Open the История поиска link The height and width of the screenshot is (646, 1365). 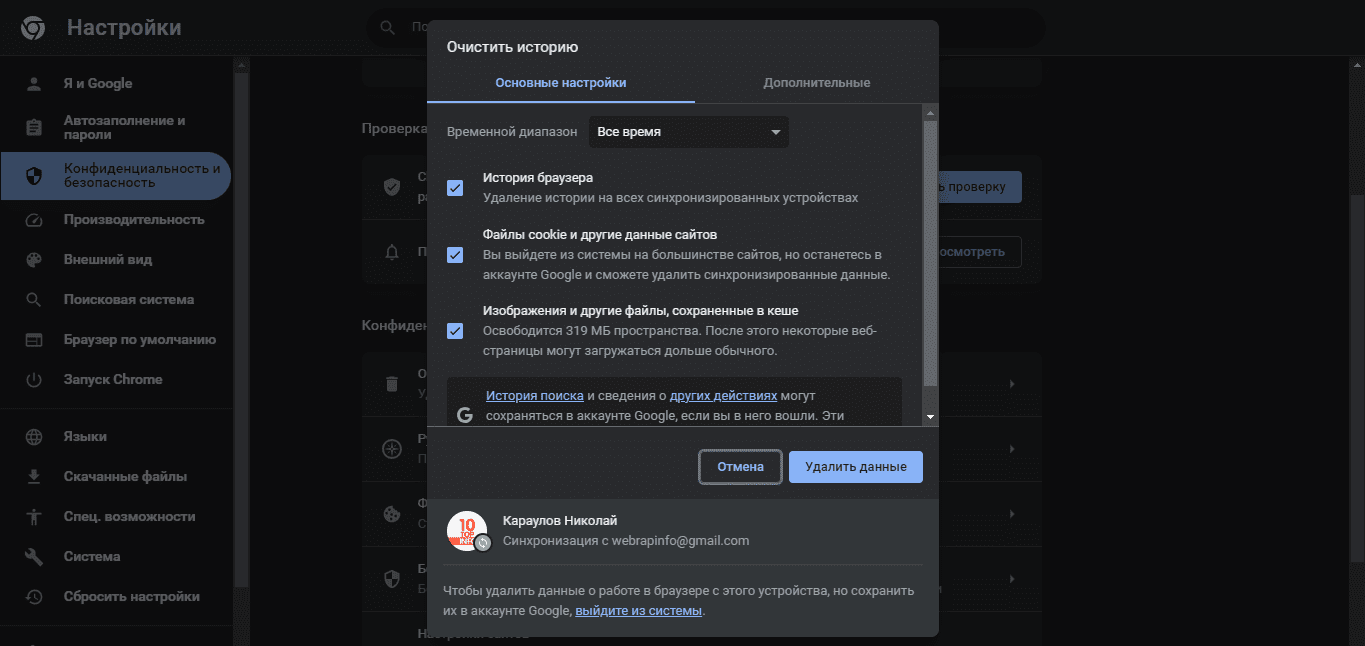pos(535,396)
